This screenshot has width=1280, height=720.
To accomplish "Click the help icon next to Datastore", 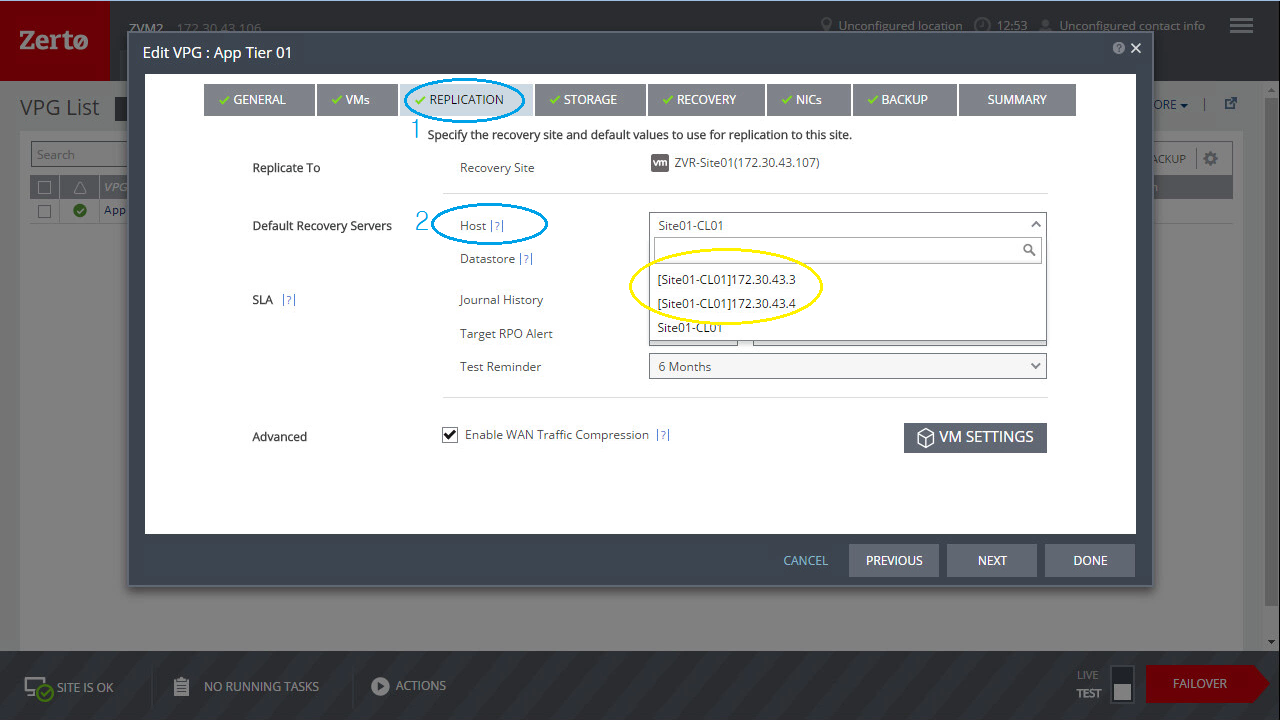I will point(526,259).
